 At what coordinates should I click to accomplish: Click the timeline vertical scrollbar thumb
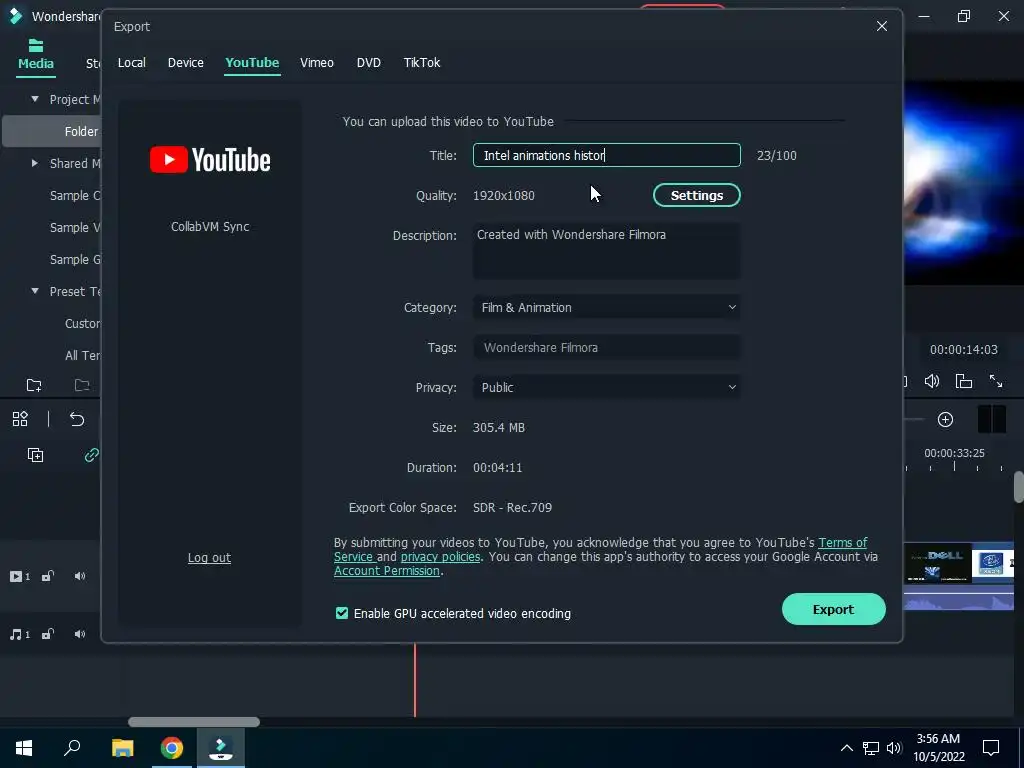[x=1018, y=487]
